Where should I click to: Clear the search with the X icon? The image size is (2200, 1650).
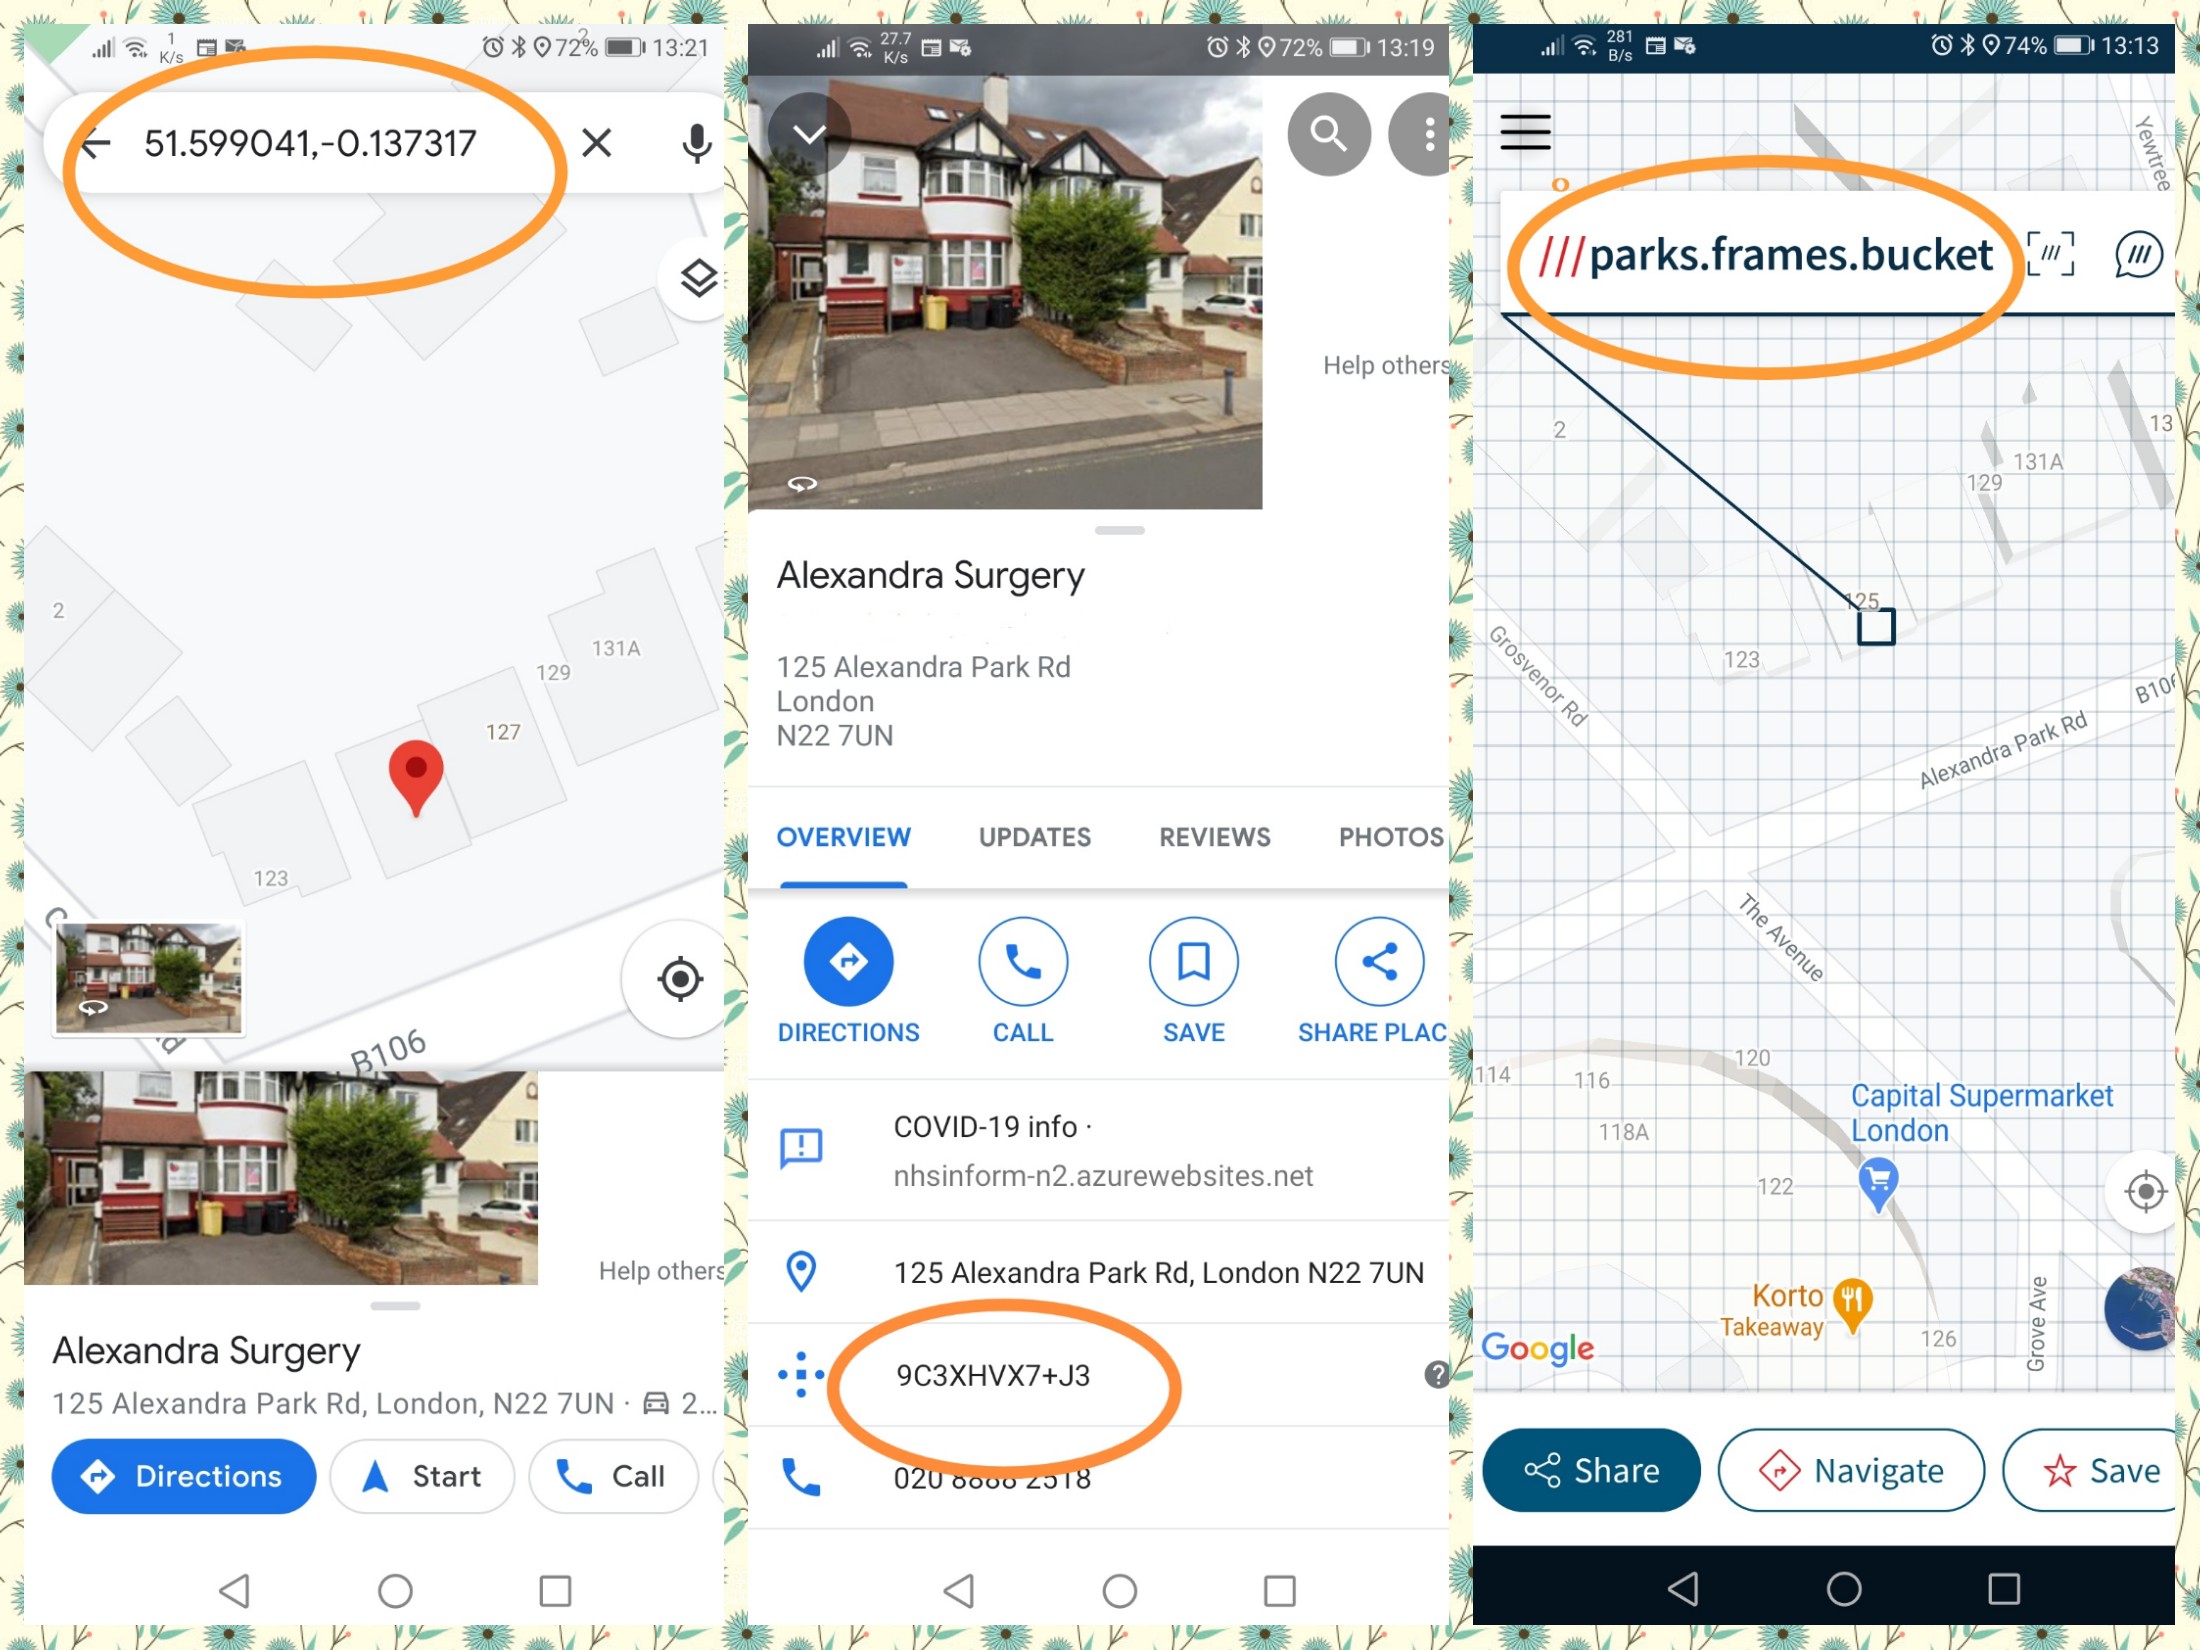point(596,143)
